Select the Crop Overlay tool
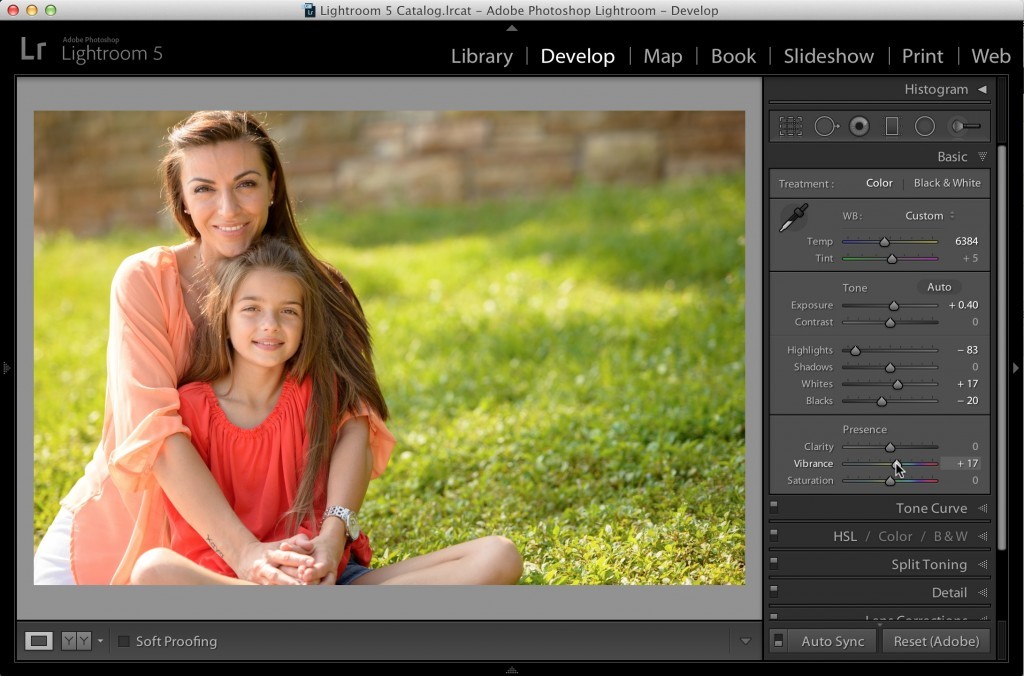The height and width of the screenshot is (676, 1024). (x=790, y=126)
